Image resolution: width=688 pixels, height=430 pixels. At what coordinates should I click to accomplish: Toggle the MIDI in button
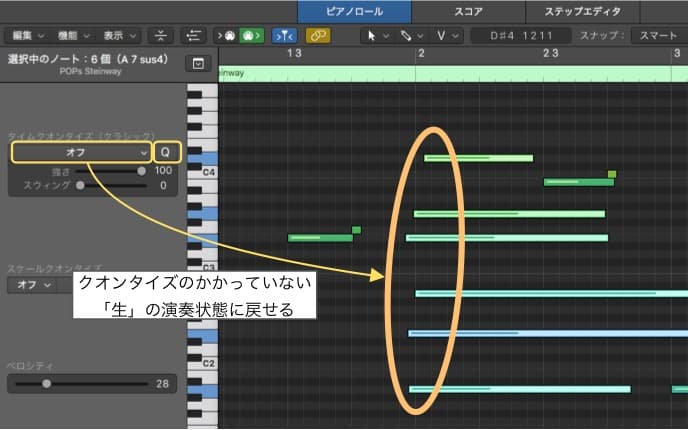coord(227,35)
